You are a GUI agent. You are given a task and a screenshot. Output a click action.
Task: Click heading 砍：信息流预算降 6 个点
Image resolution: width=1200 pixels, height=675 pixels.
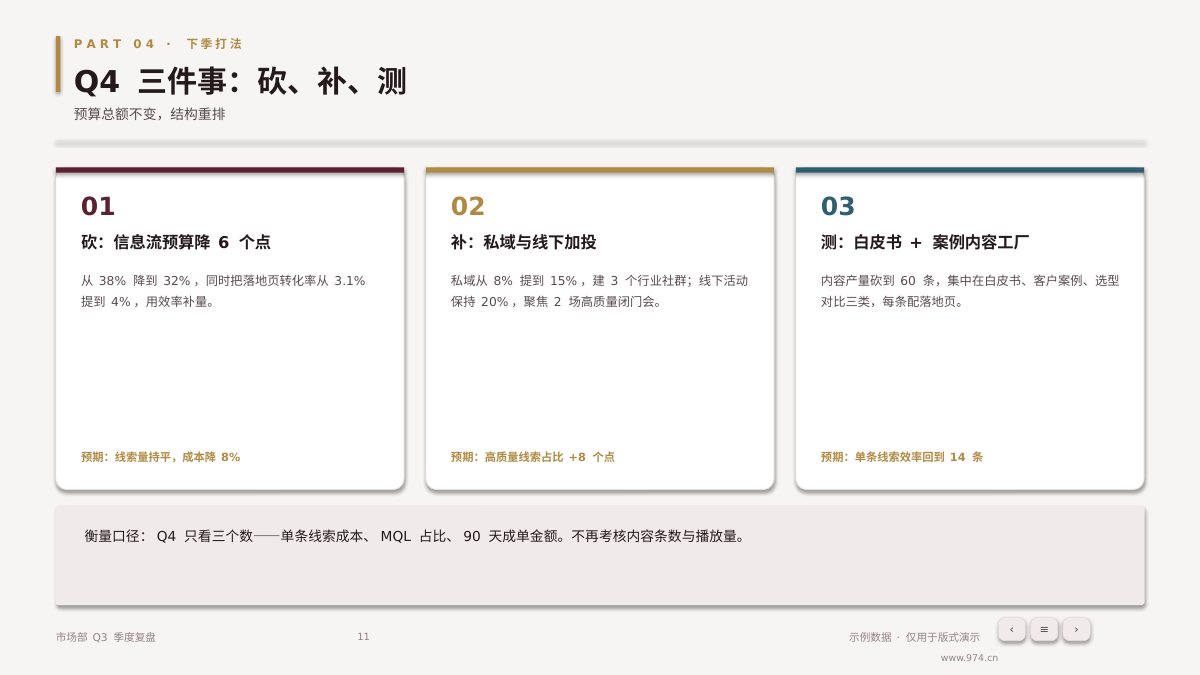(176, 242)
